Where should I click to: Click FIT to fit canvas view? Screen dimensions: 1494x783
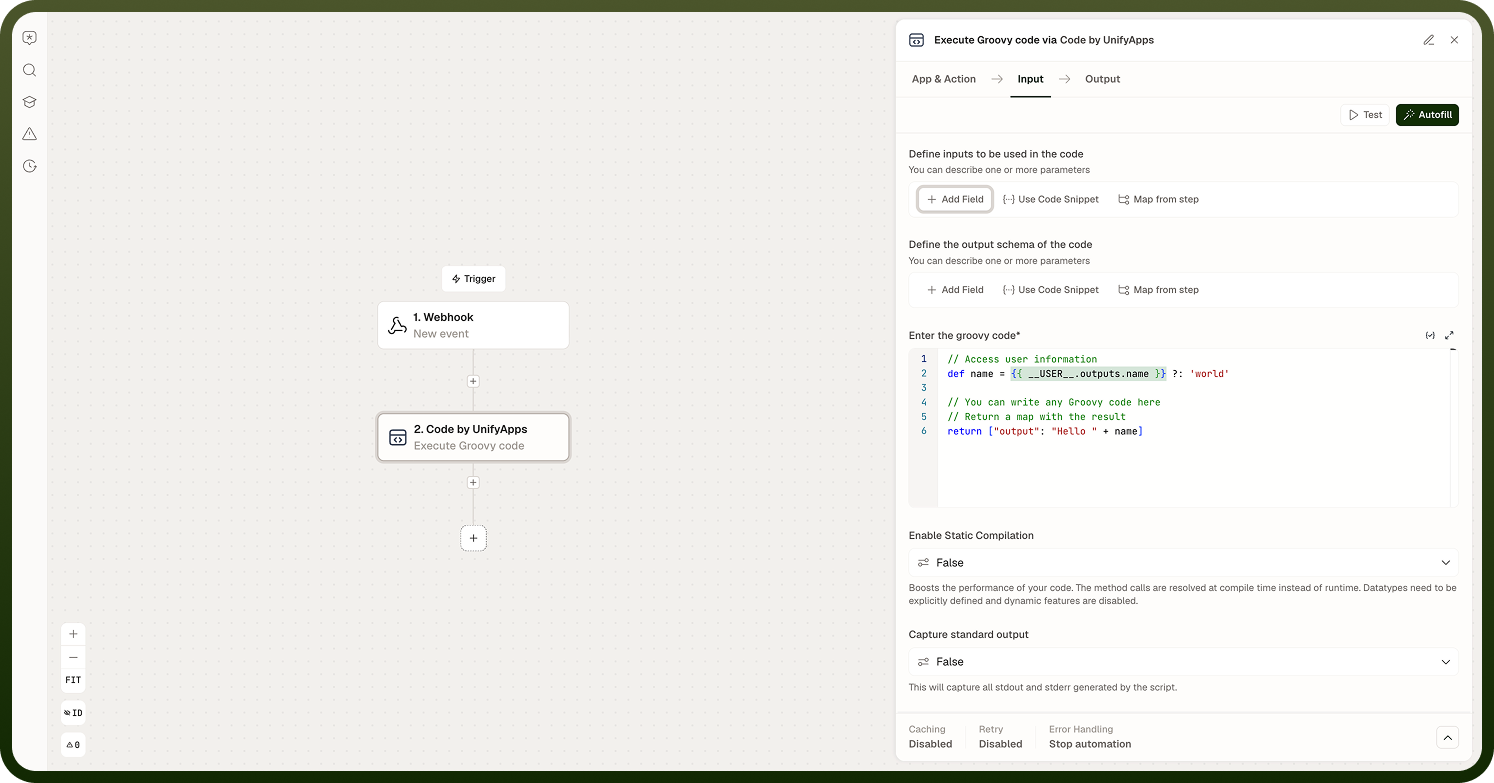pyautogui.click(x=73, y=680)
